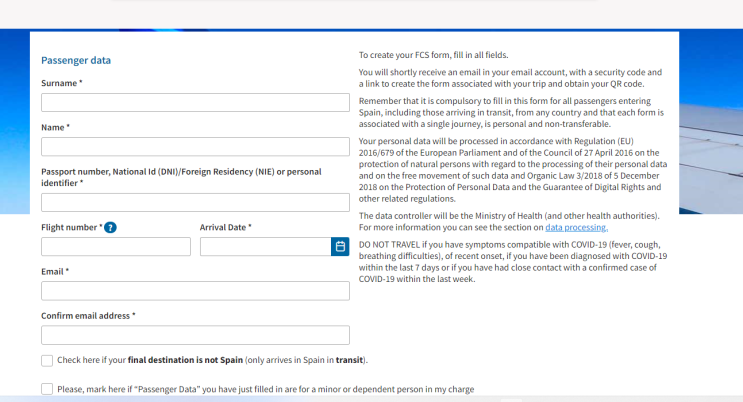
Task: Select the 'Email *' label
Action: coord(55,272)
